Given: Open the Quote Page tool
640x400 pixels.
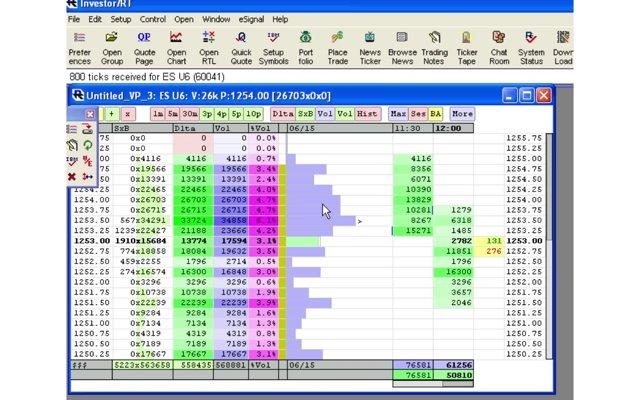Looking at the screenshot, I should (x=144, y=48).
